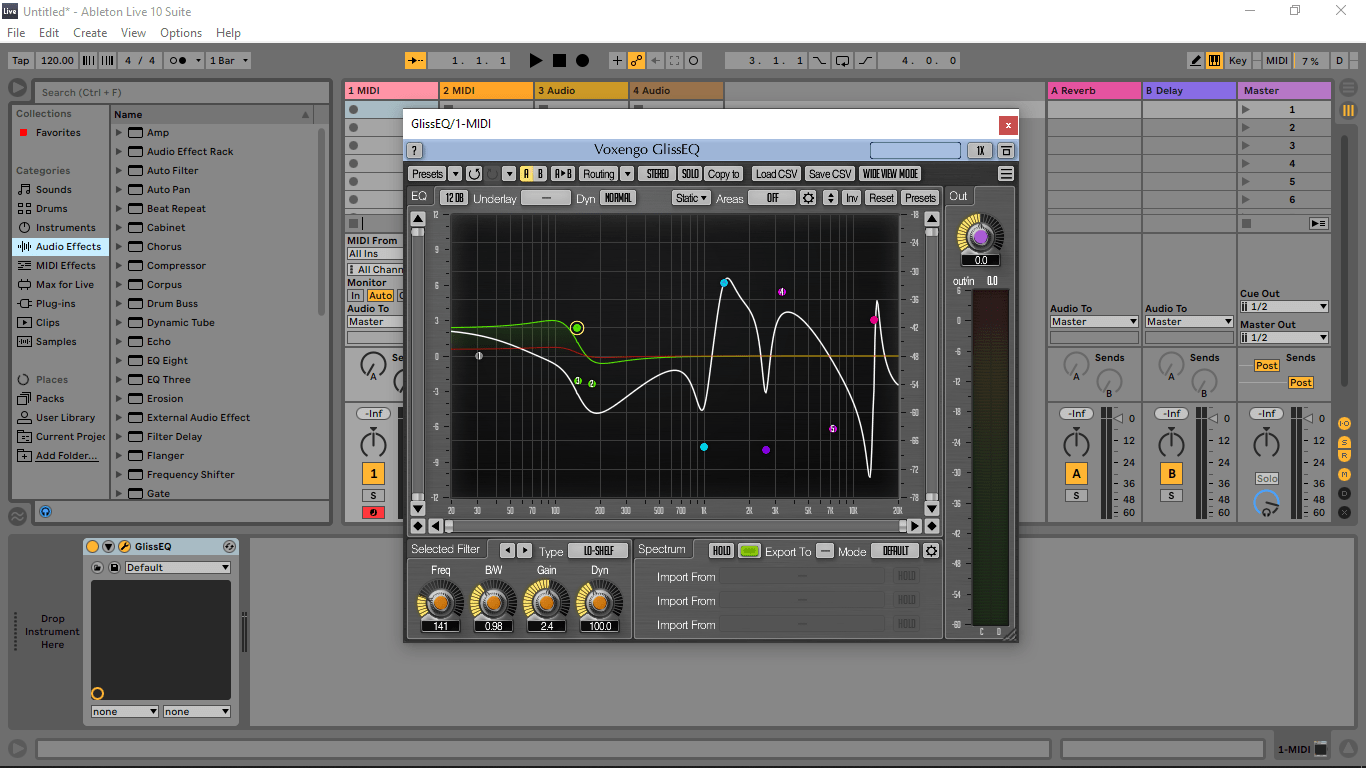
Task: Toggle SOLO in GlissEQ toolbar
Action: 690,173
